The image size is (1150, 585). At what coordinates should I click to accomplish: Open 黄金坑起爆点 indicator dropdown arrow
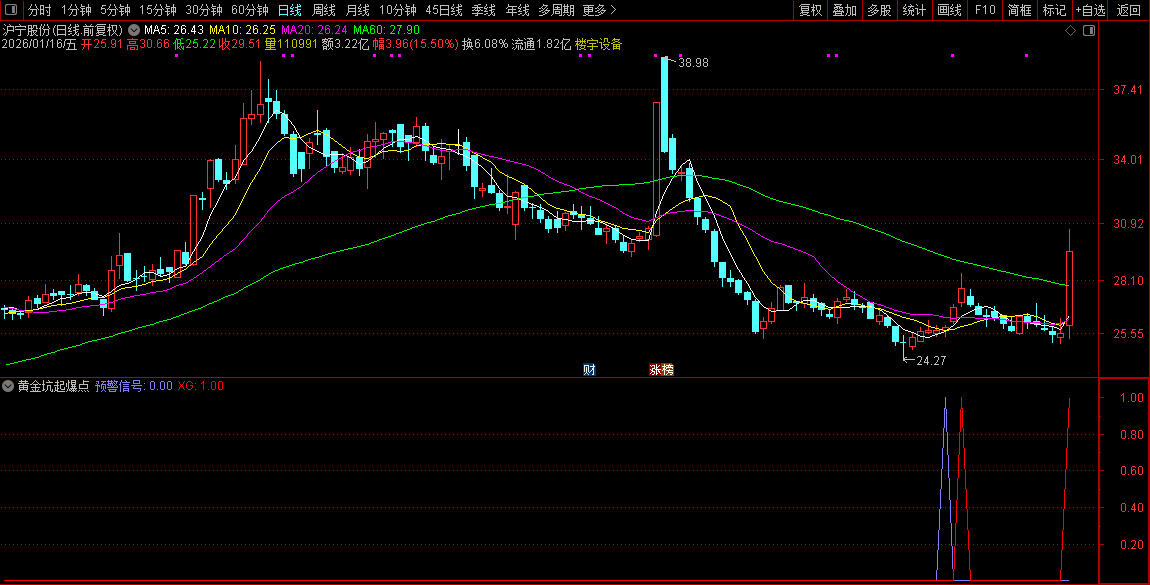click(8, 386)
